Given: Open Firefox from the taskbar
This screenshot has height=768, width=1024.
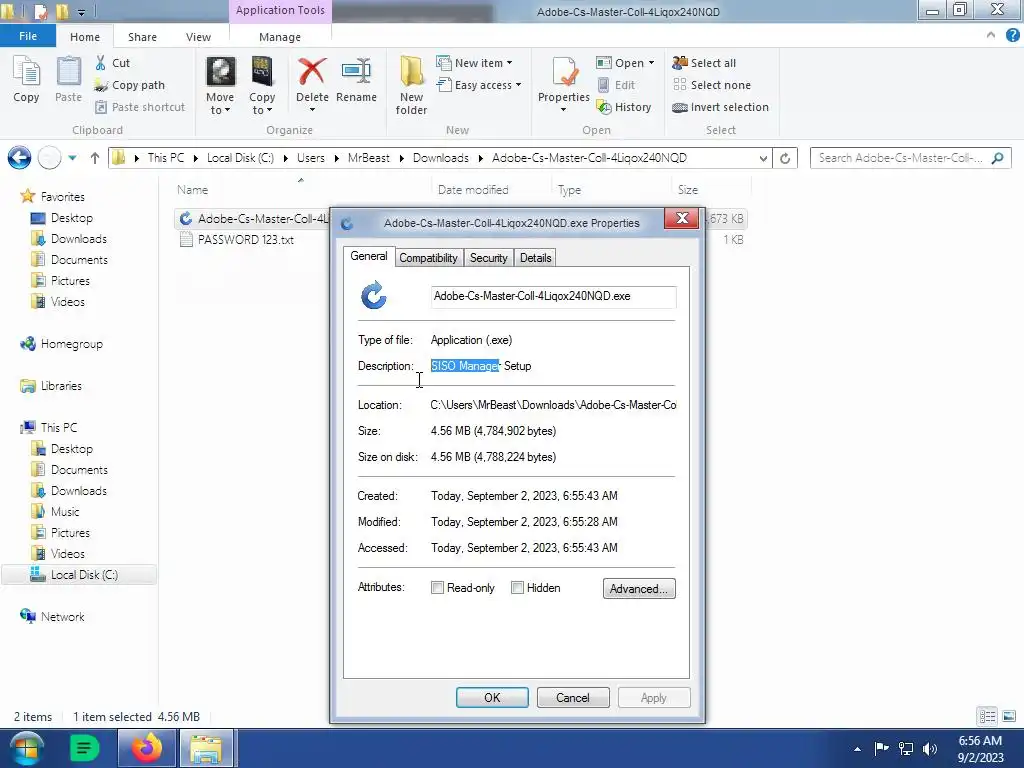Looking at the screenshot, I should point(147,748).
